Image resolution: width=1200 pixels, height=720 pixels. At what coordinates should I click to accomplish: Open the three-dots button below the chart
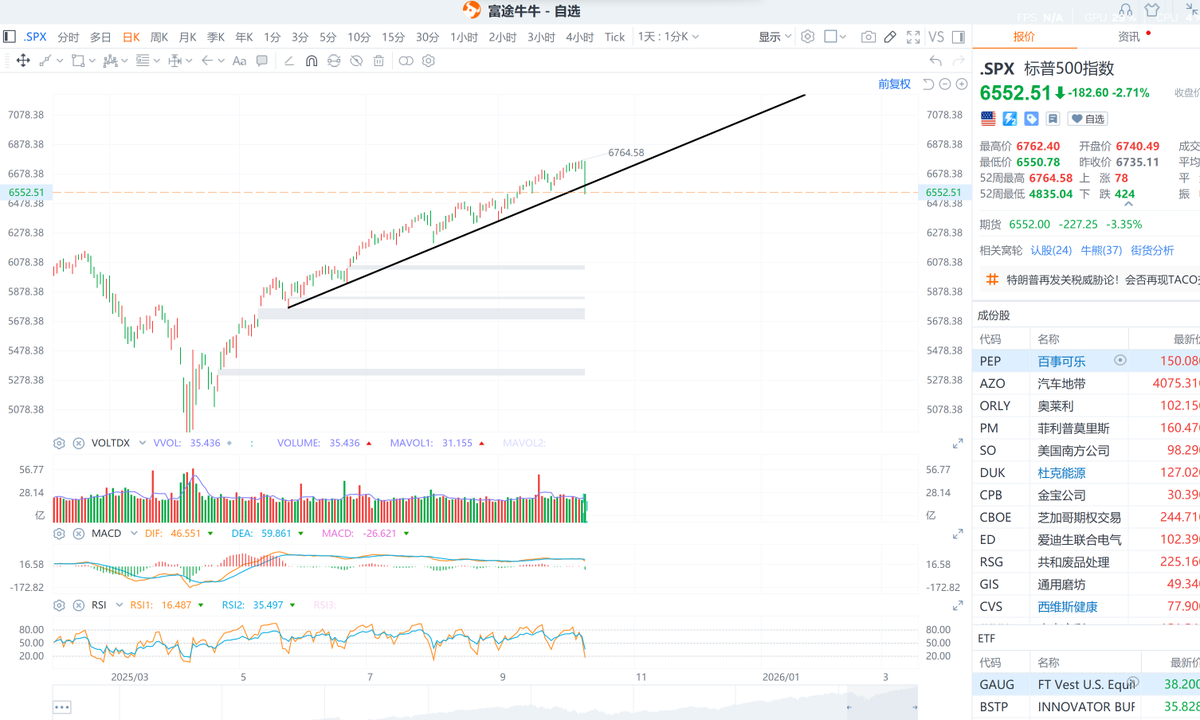click(62, 708)
